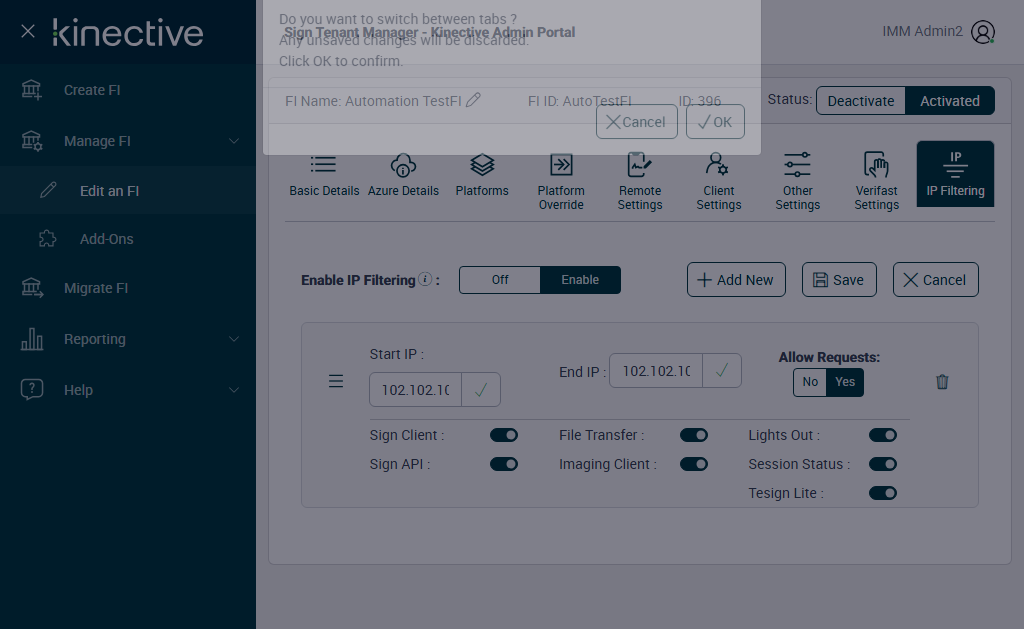This screenshot has width=1024, height=629.
Task: Toggle the Sign API switch
Action: pyautogui.click(x=504, y=464)
